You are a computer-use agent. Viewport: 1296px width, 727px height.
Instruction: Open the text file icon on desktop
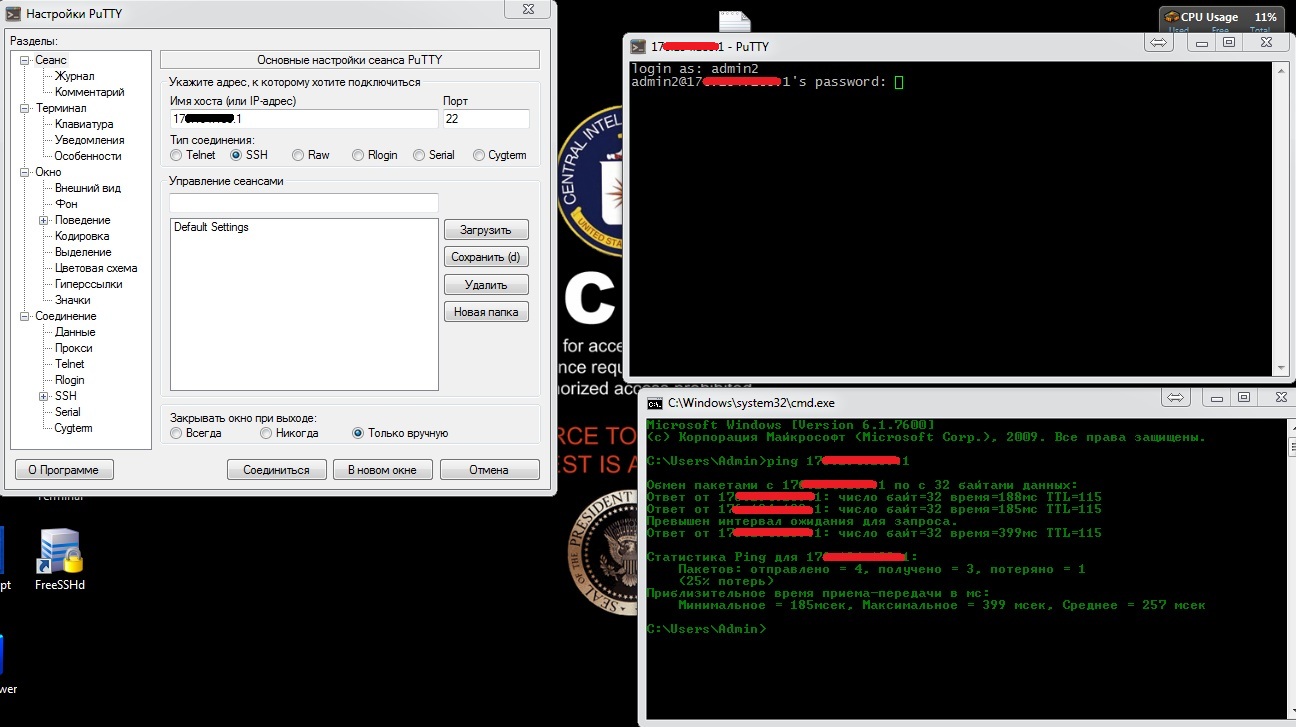(x=734, y=20)
